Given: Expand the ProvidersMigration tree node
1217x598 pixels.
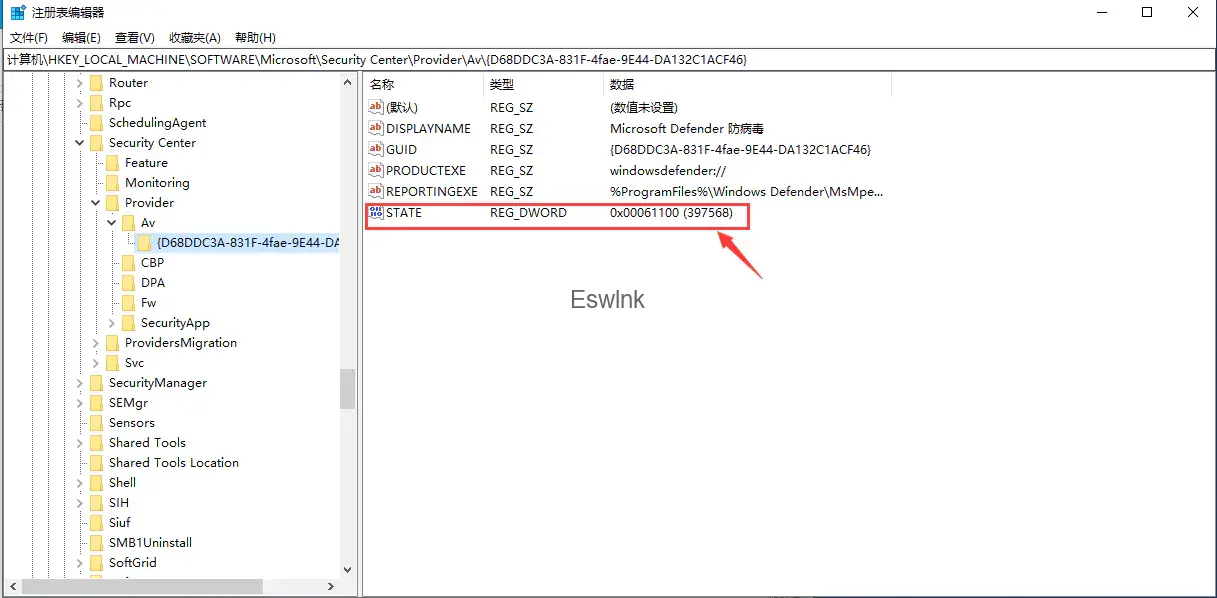Looking at the screenshot, I should pyautogui.click(x=96, y=343).
